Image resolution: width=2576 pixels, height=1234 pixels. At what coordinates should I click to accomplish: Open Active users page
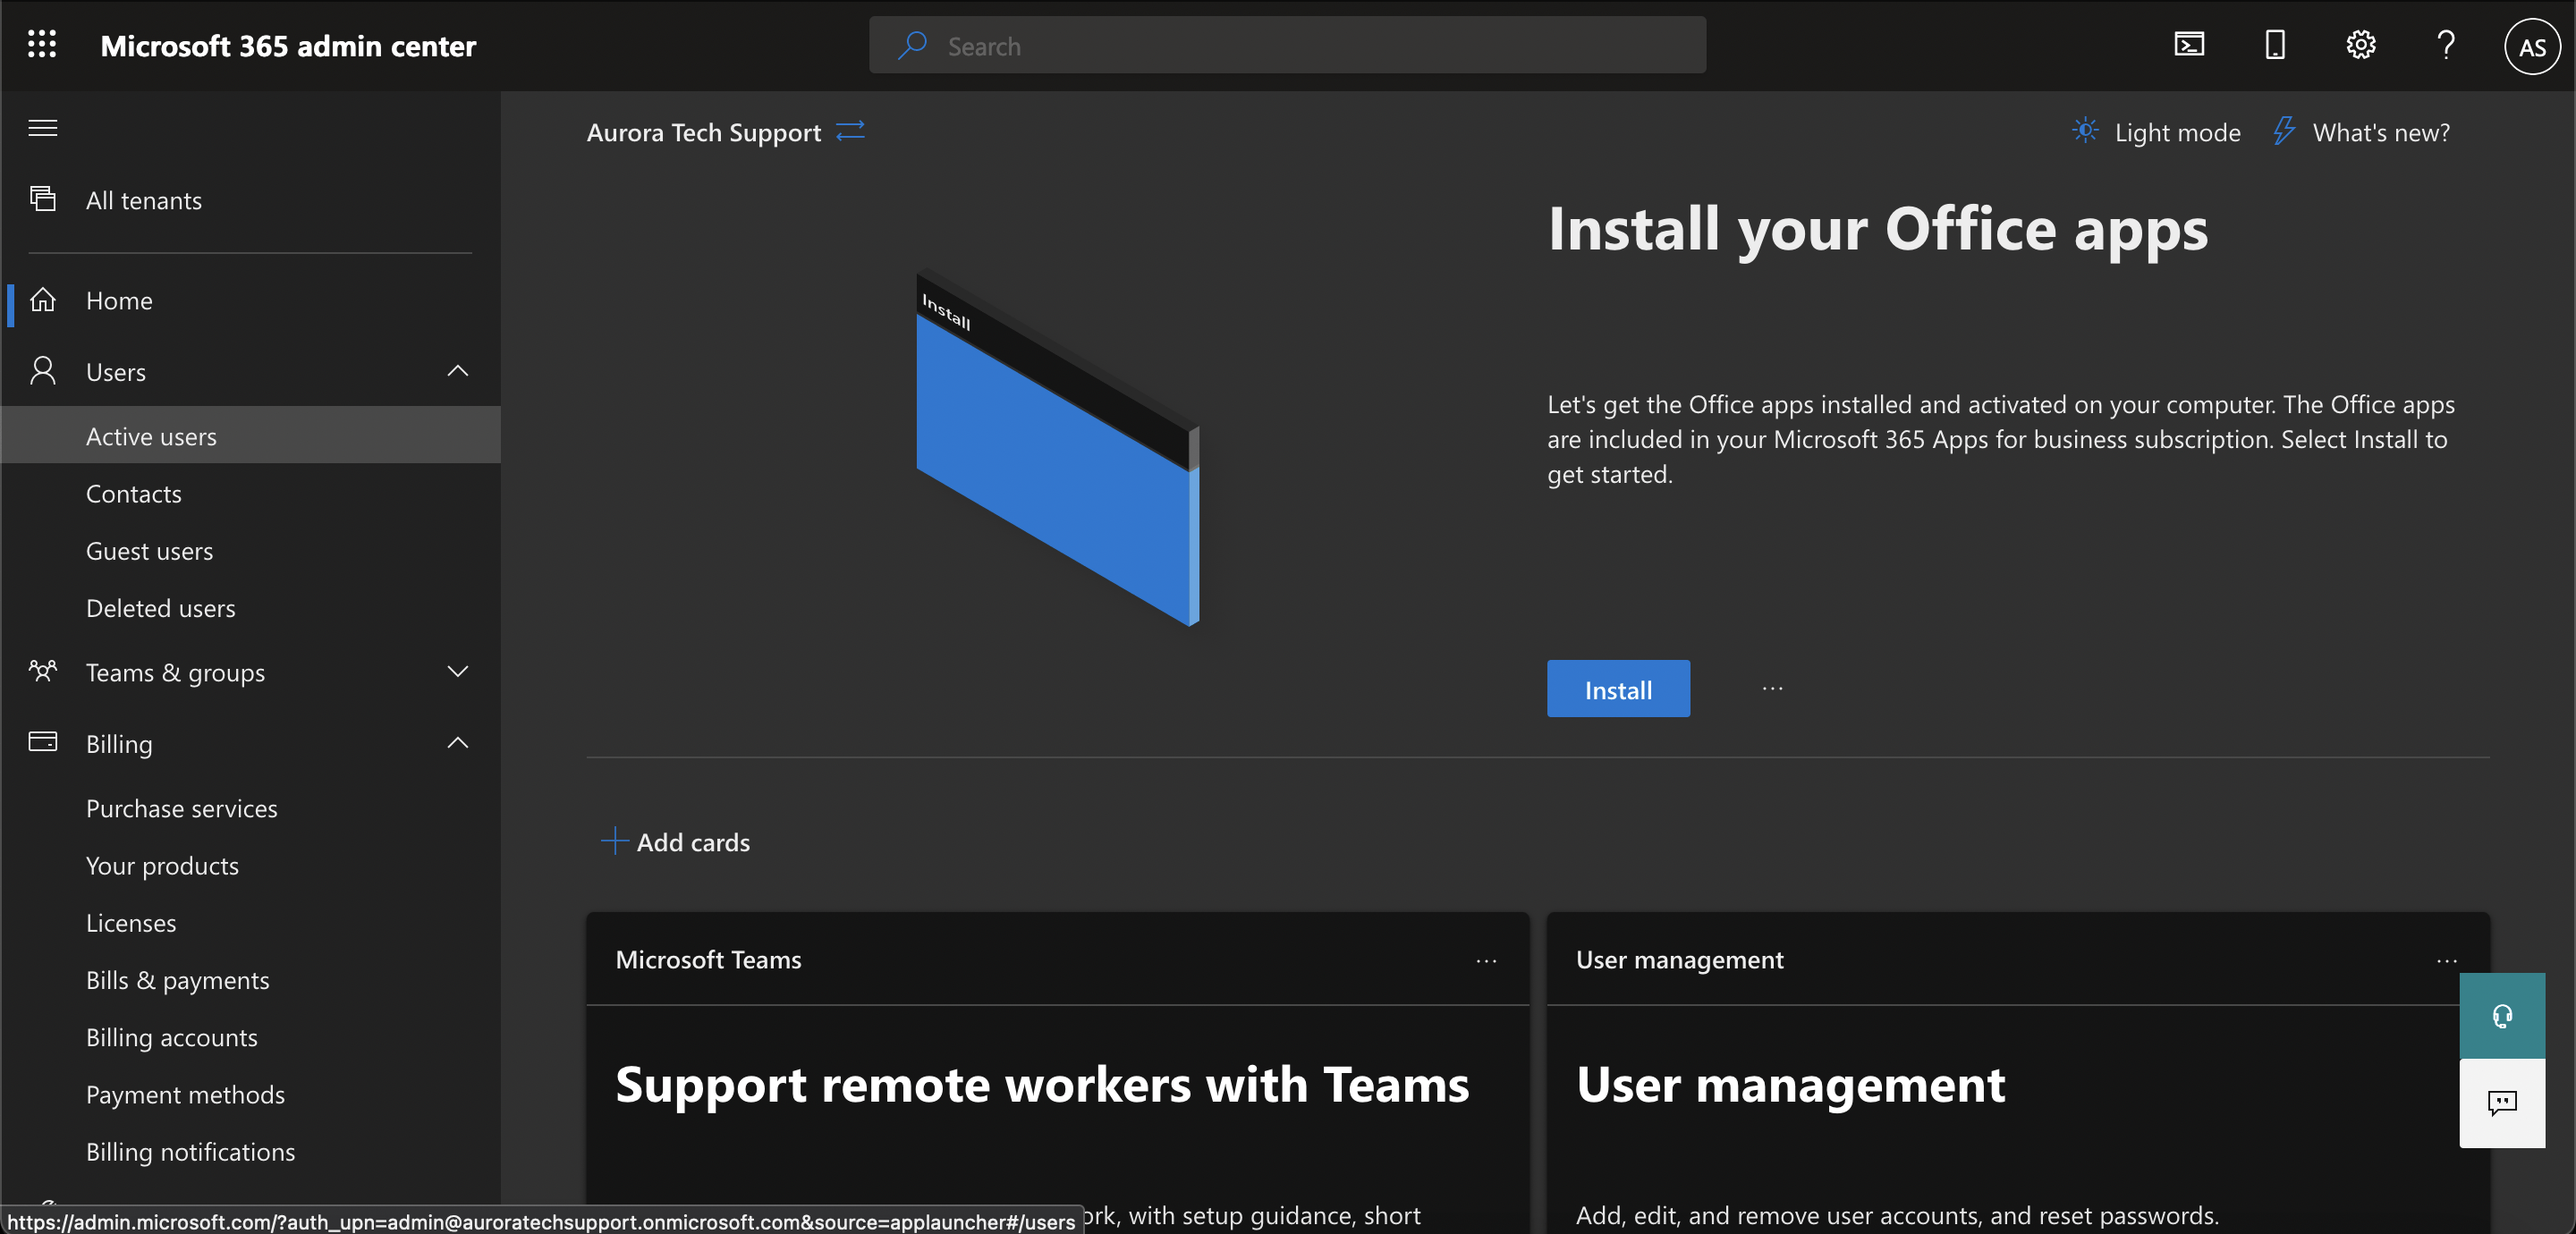(x=250, y=435)
